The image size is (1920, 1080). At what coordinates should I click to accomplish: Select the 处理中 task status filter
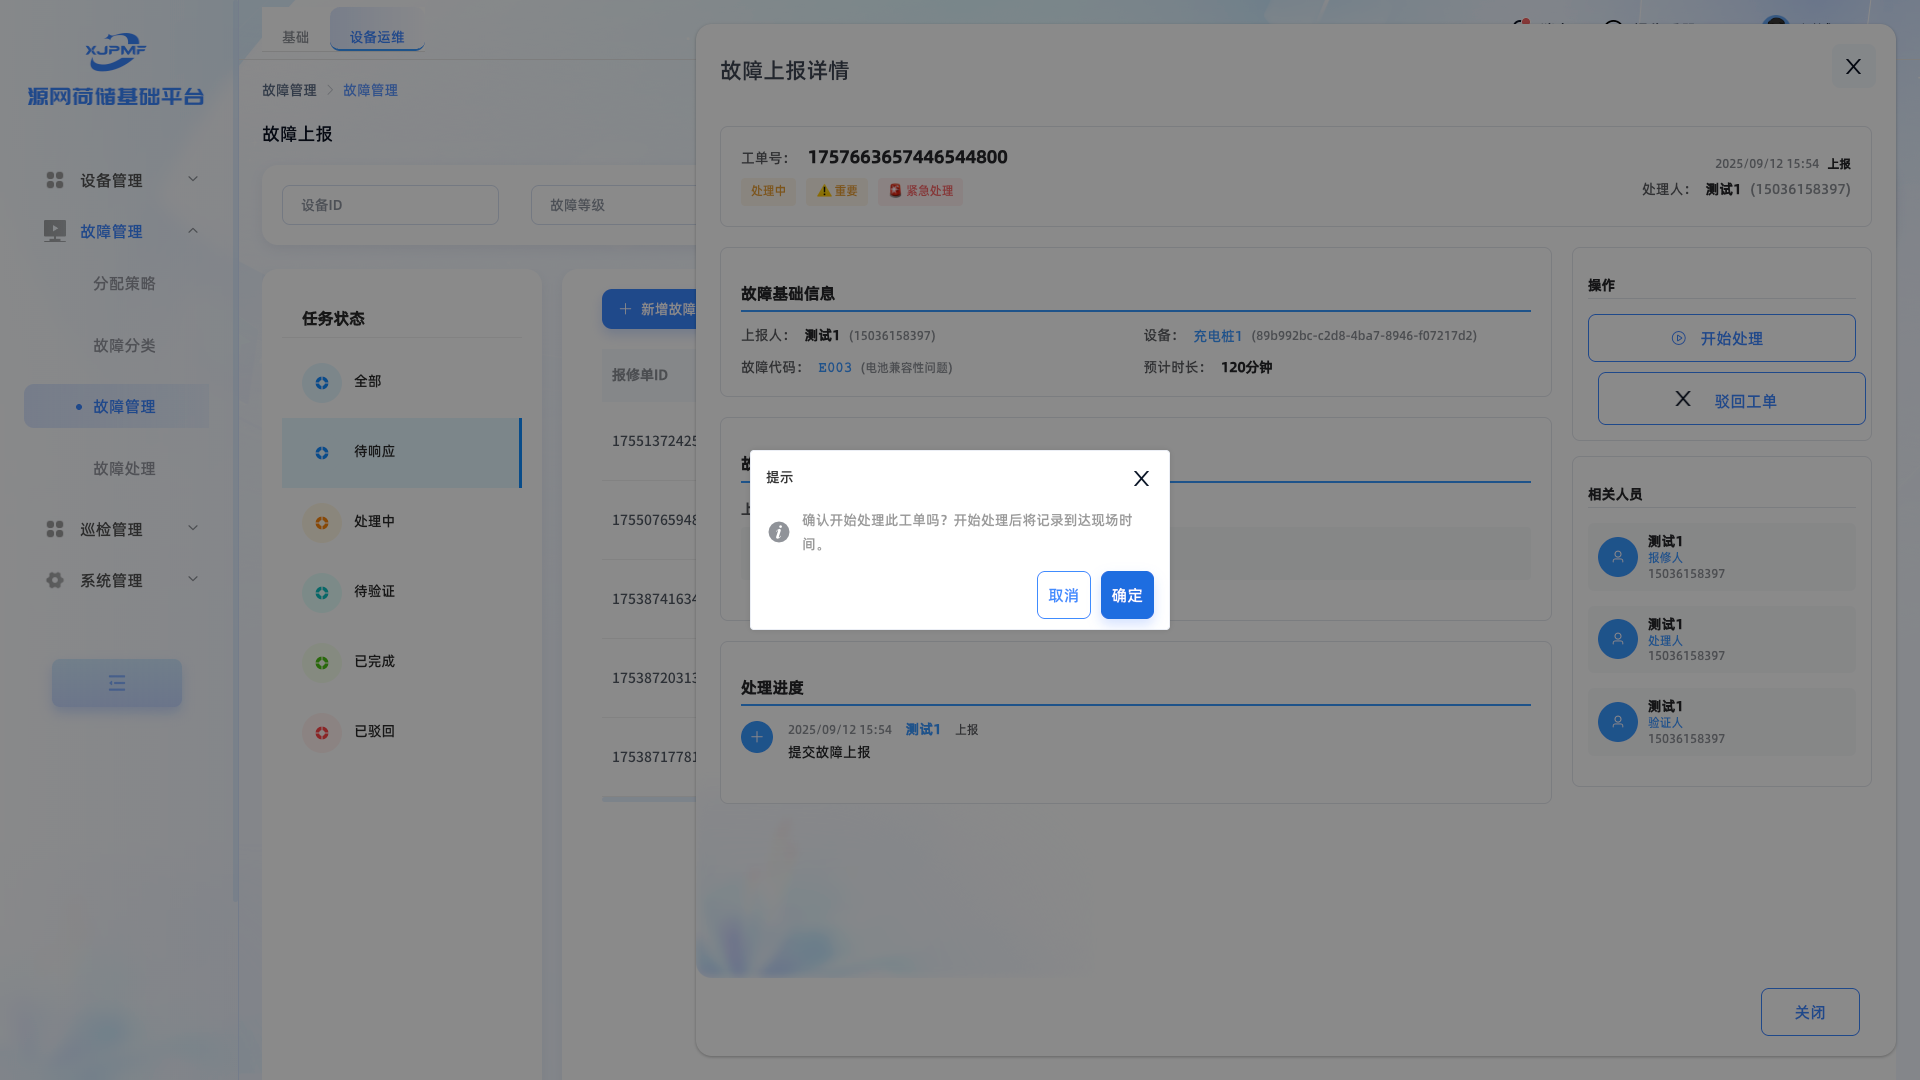tap(374, 522)
